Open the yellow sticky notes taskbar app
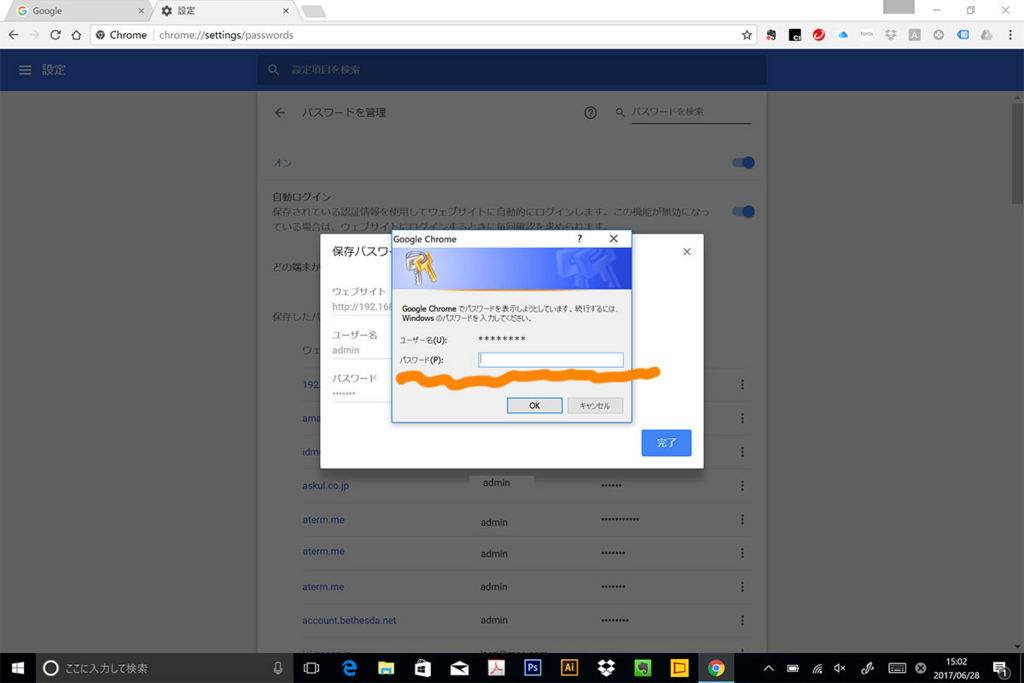1024x683 pixels. [x=679, y=668]
